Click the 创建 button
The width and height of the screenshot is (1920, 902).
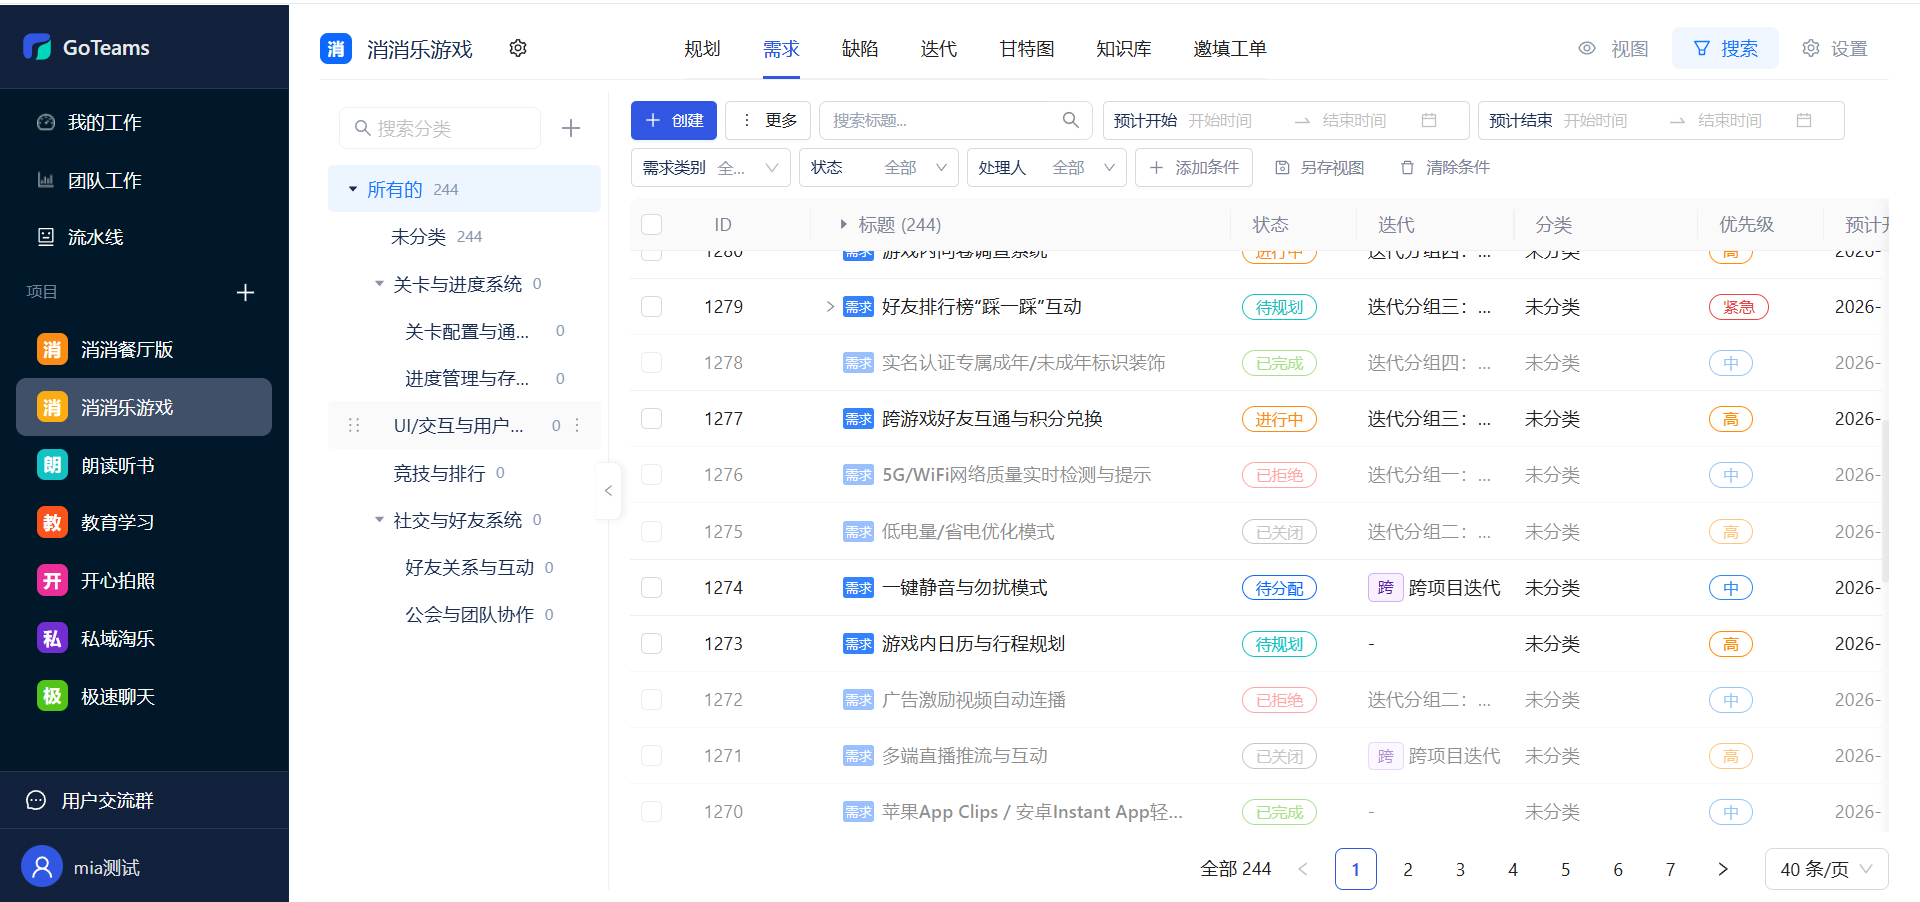(x=674, y=120)
